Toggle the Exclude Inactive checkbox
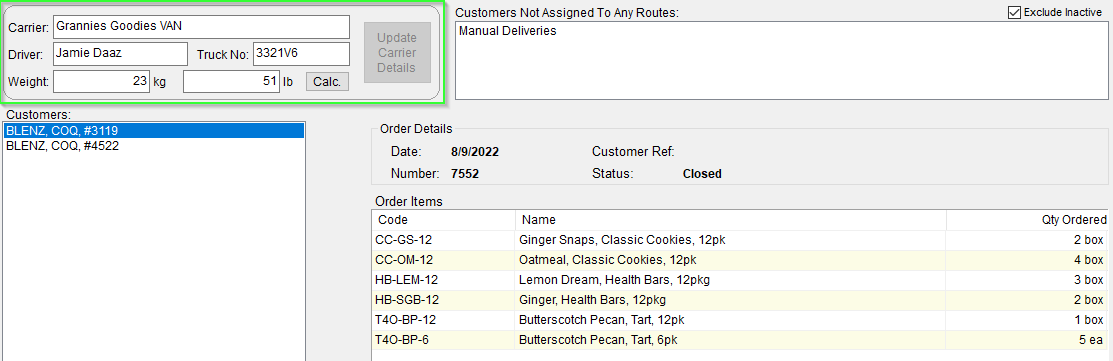1113x361 pixels. click(1014, 13)
